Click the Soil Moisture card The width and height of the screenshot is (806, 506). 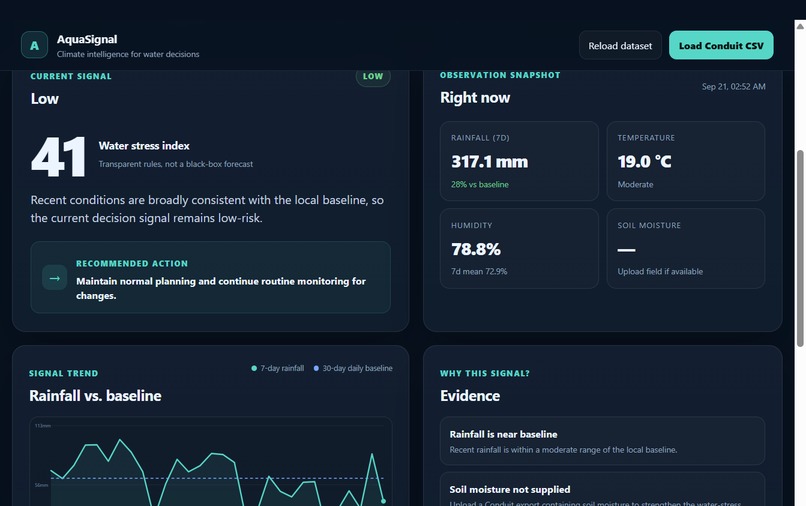tap(686, 248)
